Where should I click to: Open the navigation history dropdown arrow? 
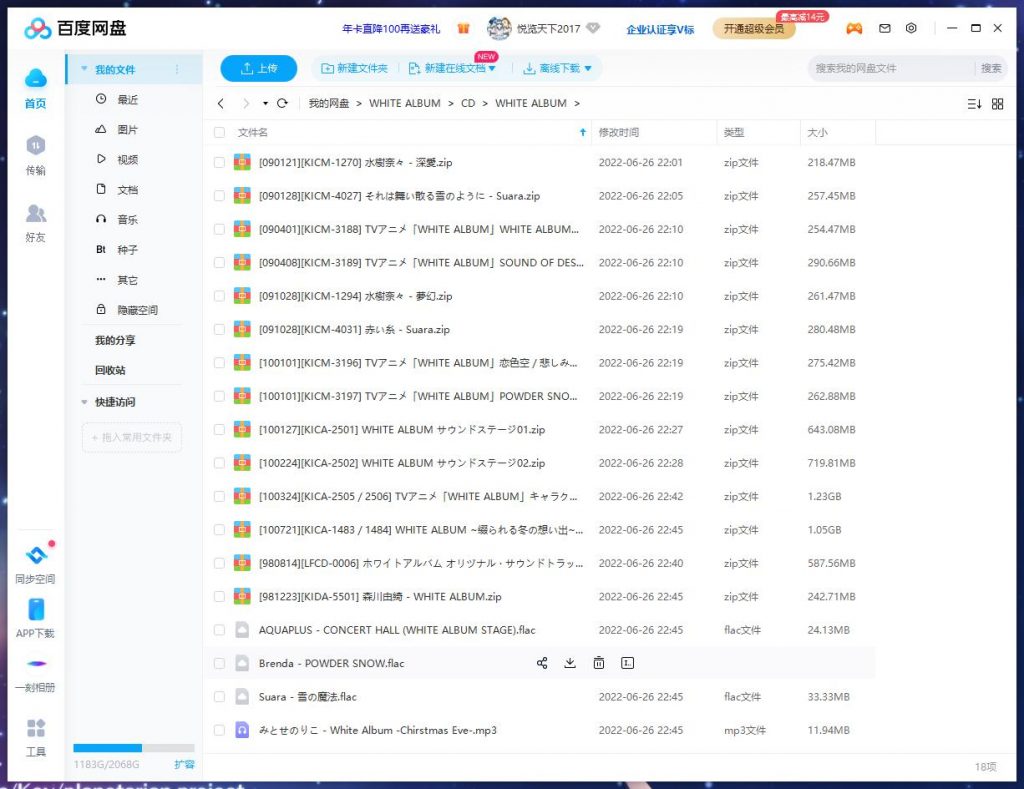(x=265, y=103)
